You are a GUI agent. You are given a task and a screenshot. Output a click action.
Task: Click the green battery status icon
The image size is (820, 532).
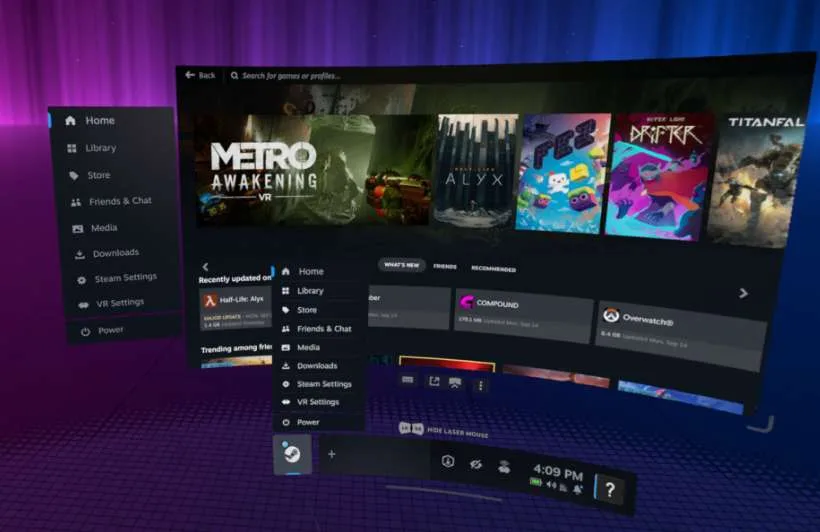pyautogui.click(x=536, y=482)
